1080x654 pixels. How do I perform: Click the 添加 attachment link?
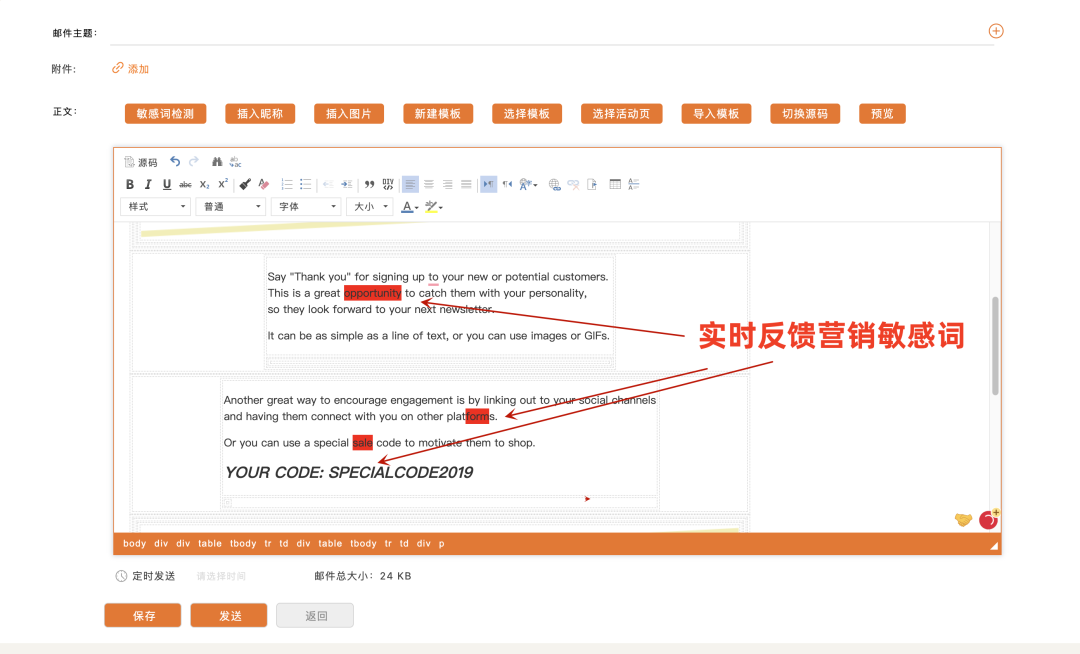point(131,68)
